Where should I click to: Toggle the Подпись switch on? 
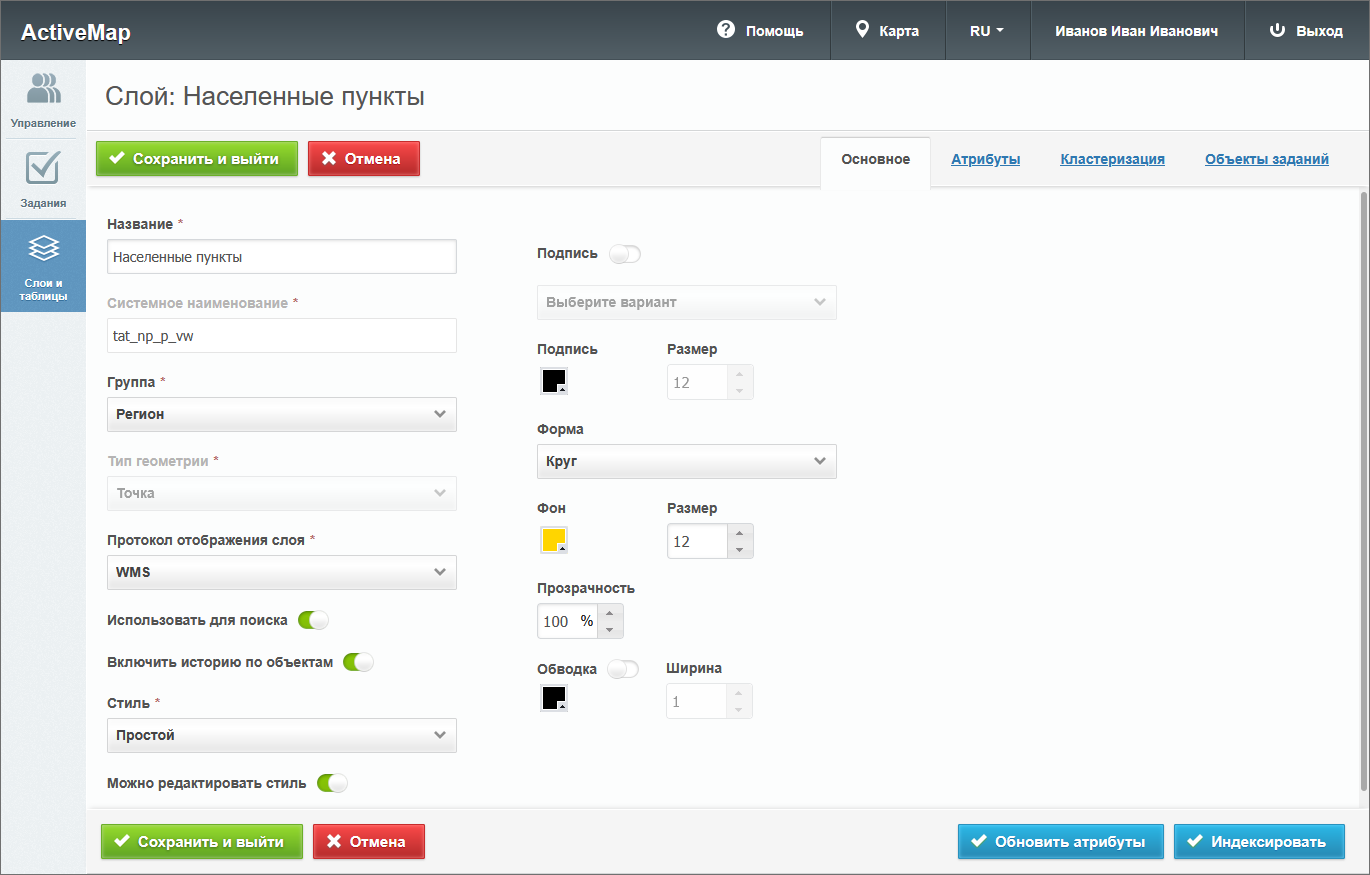pyautogui.click(x=625, y=254)
